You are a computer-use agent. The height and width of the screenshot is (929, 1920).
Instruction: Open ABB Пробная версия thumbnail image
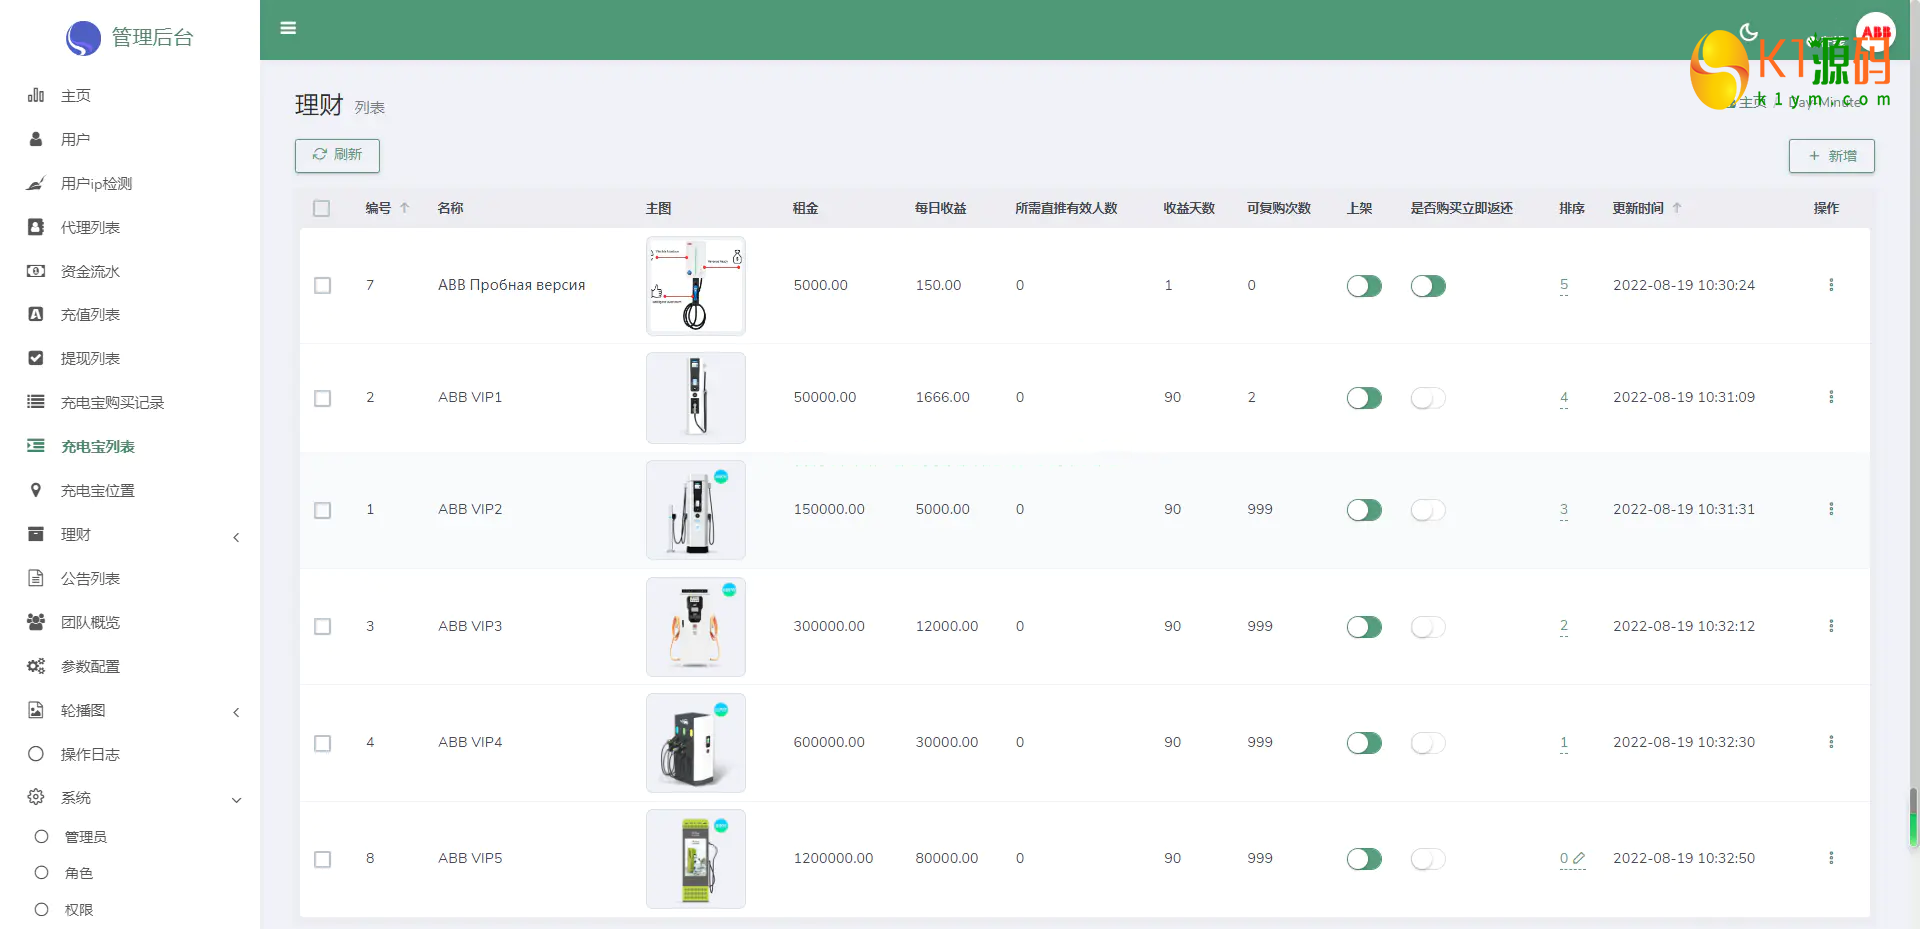tap(696, 286)
